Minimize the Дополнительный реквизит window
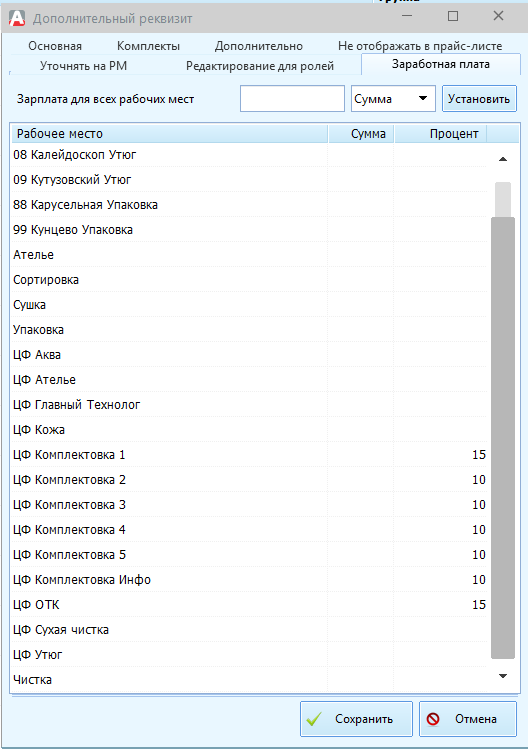The image size is (528, 749). pos(407,16)
